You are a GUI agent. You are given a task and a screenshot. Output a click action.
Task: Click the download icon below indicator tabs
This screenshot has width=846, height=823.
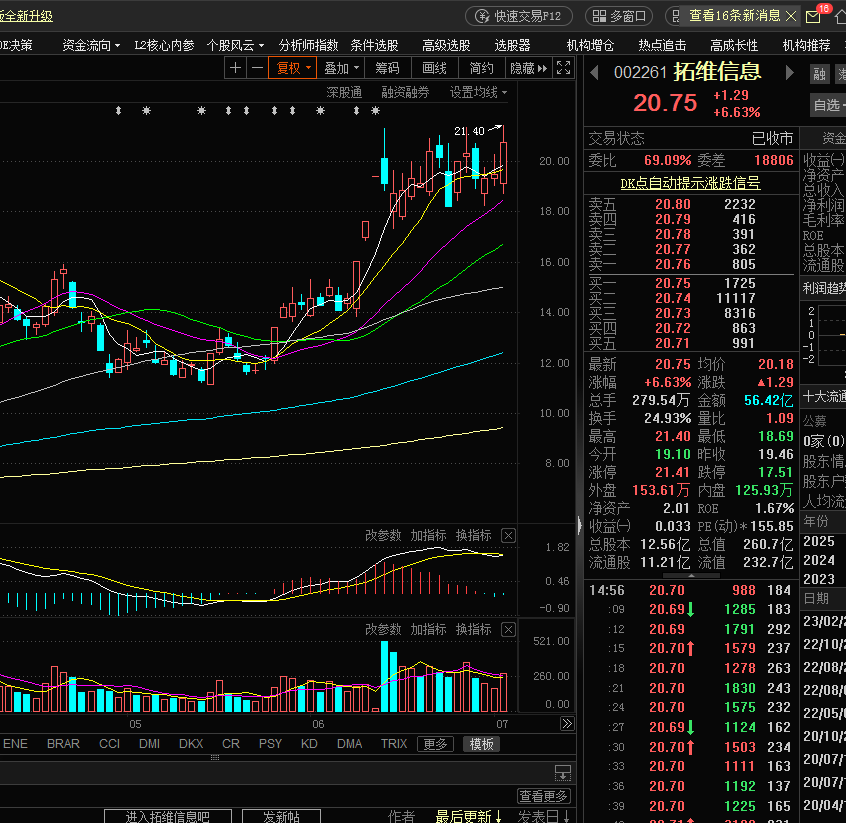563,773
